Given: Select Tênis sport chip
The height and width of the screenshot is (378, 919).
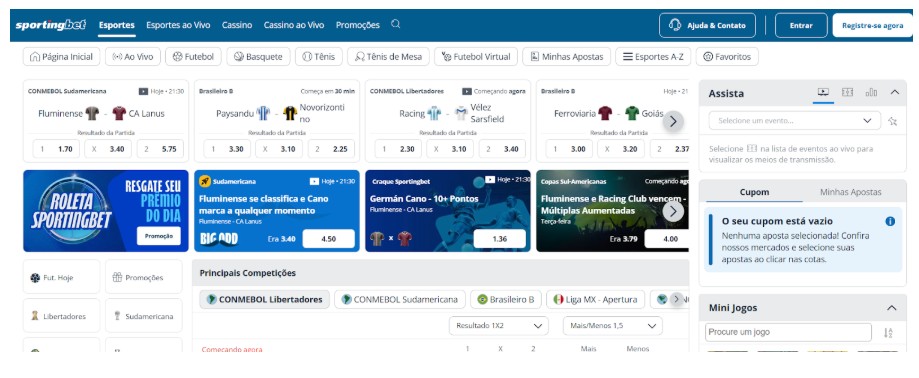Looking at the screenshot, I should coord(319,57).
